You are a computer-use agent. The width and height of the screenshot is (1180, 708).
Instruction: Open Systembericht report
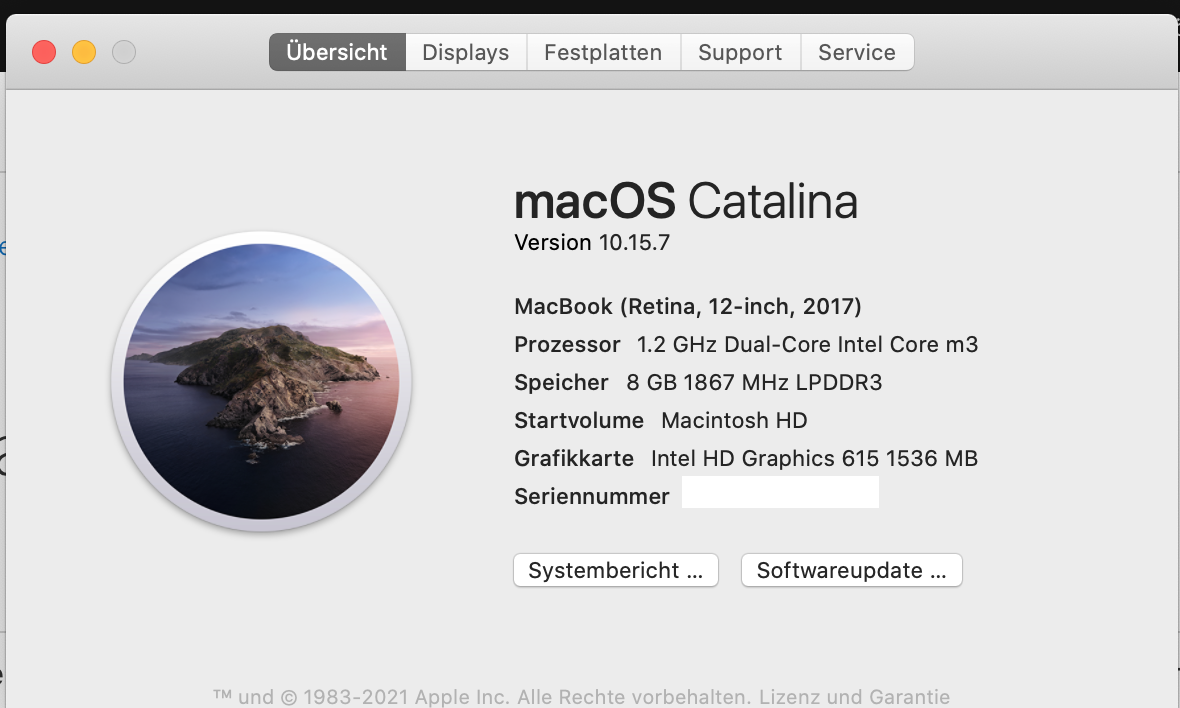click(x=616, y=571)
